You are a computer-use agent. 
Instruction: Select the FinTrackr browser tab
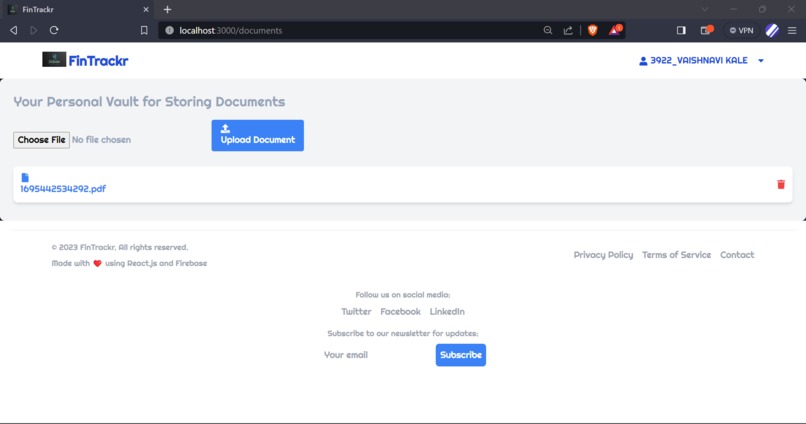pyautogui.click(x=77, y=9)
